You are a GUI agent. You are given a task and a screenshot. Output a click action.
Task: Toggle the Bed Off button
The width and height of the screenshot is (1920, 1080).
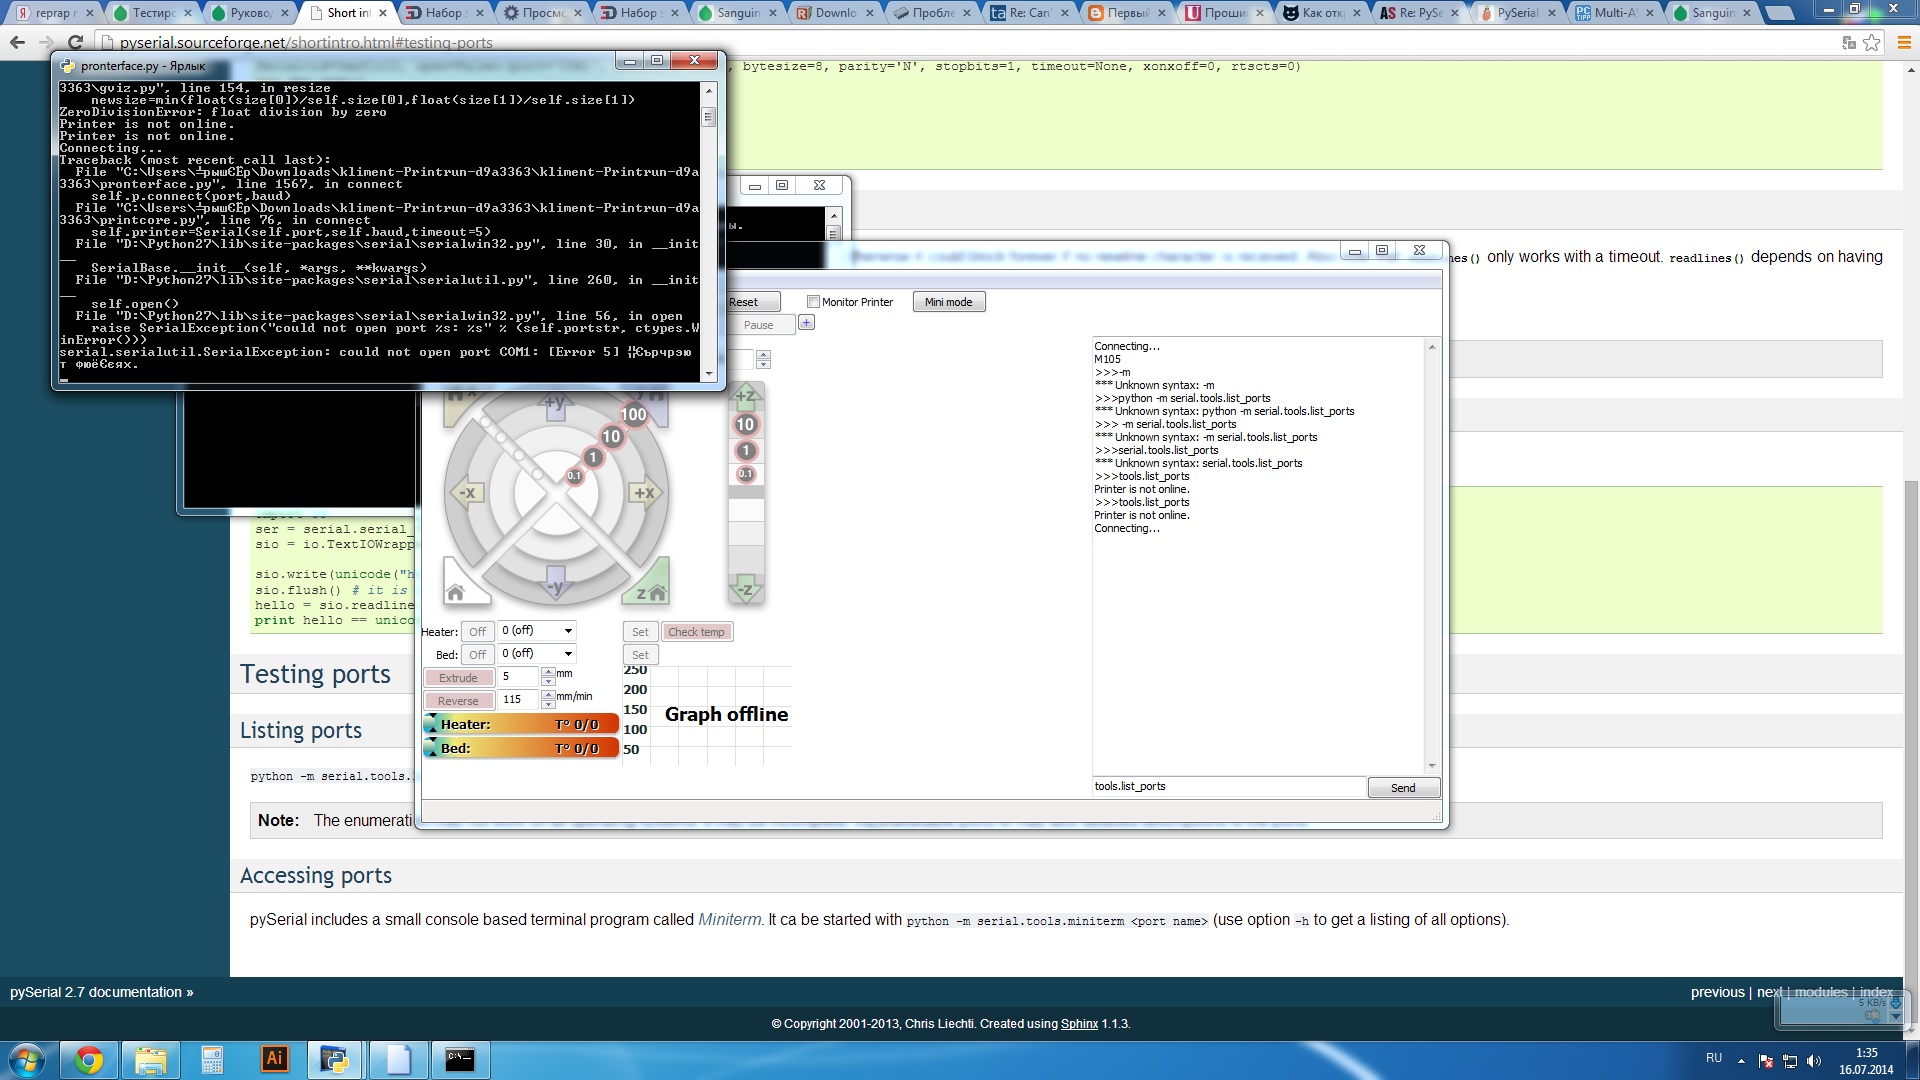tap(477, 655)
